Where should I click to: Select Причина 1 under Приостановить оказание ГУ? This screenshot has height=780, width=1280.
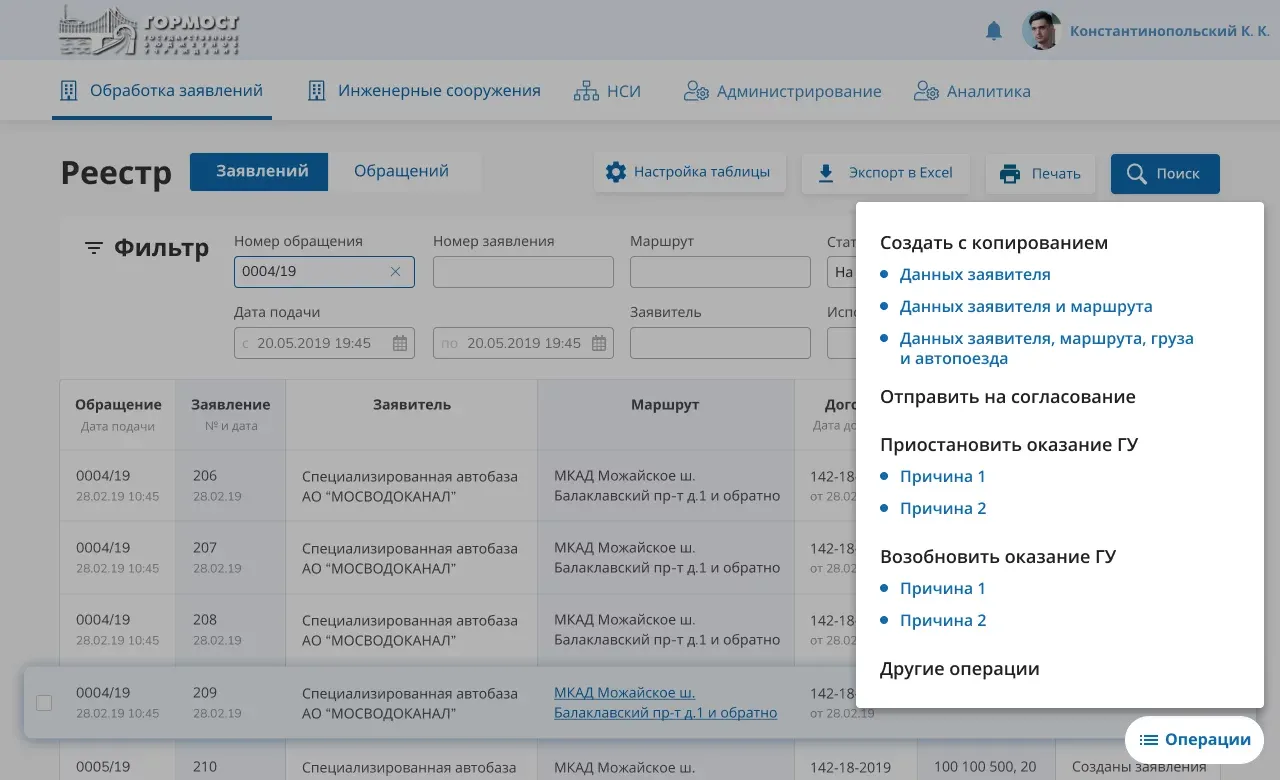point(943,476)
